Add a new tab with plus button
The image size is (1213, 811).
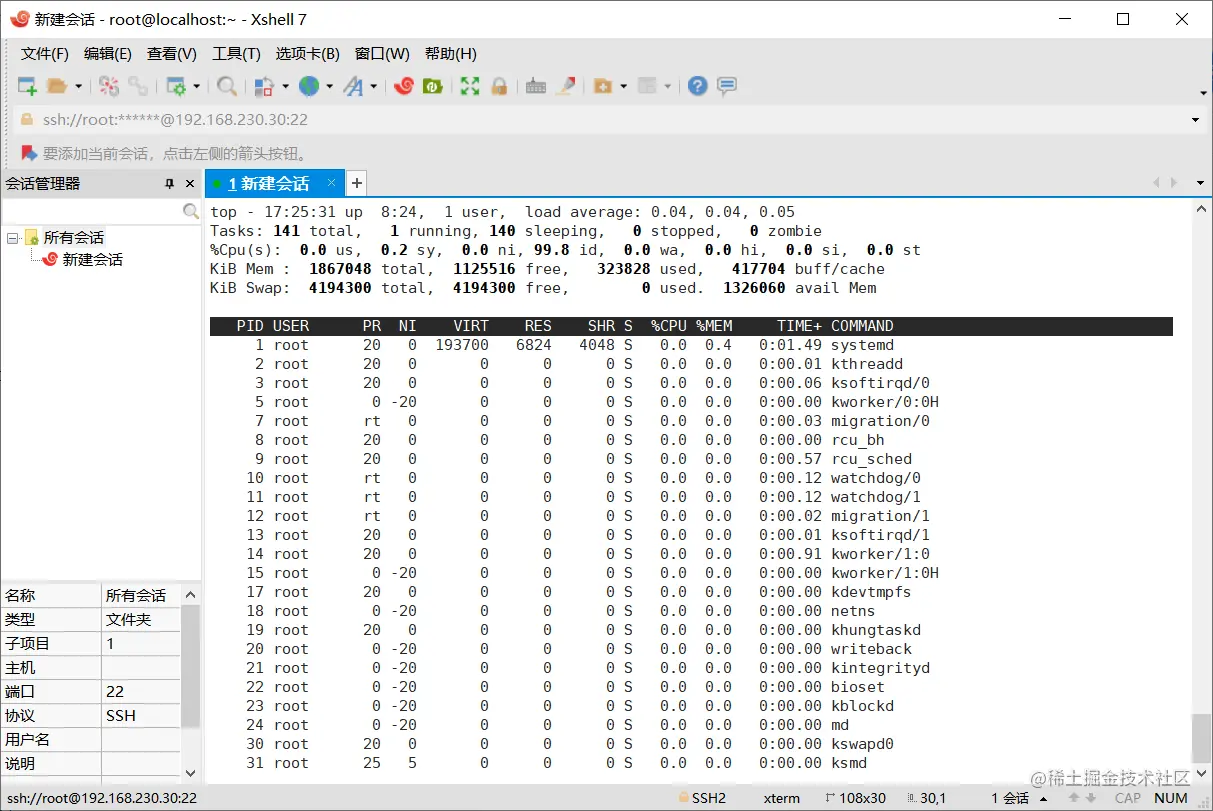357,183
